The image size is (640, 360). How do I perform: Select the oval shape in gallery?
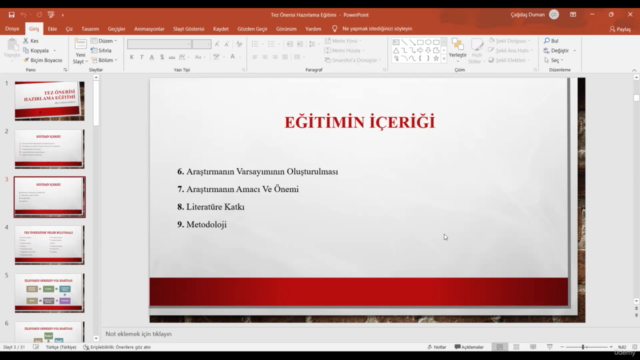428,42
